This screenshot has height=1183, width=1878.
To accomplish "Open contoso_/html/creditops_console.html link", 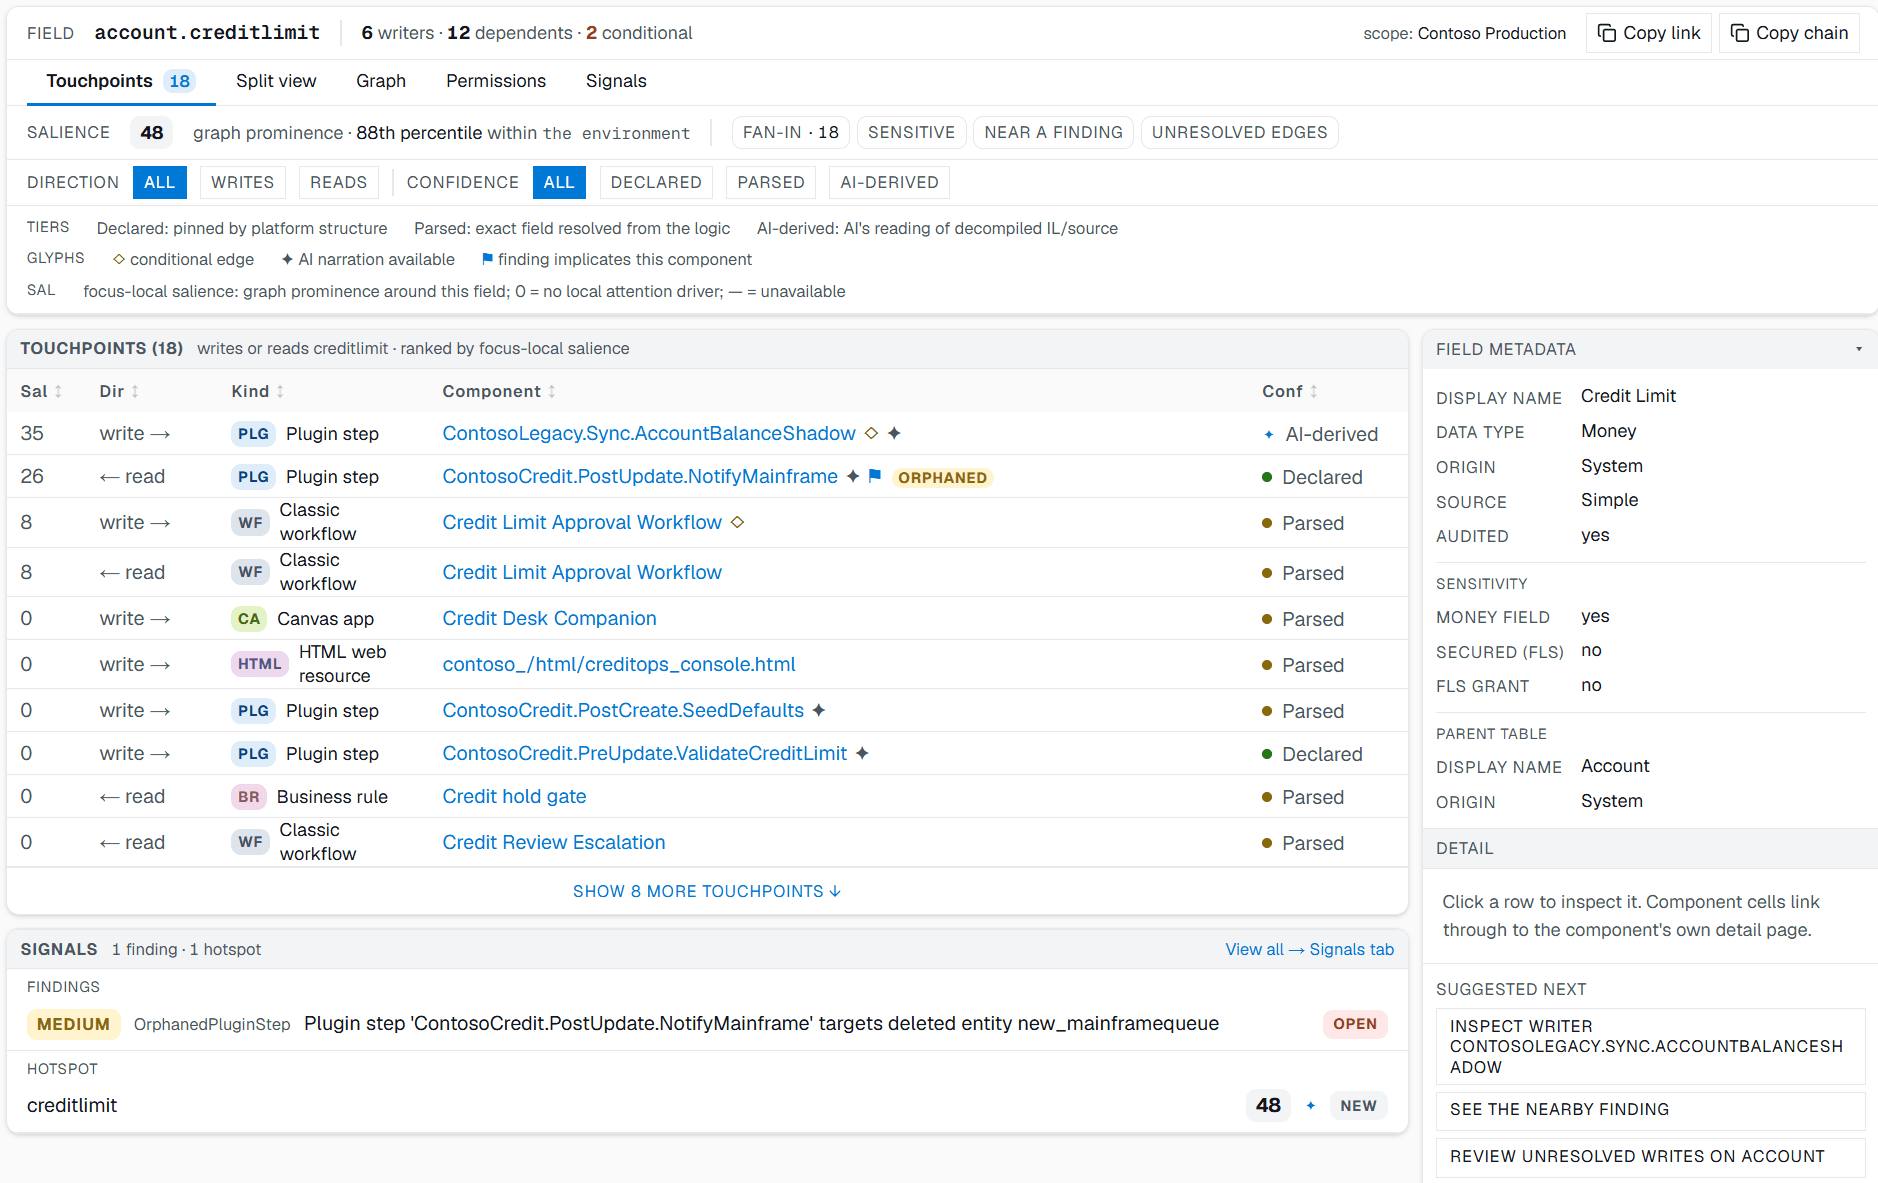I will [x=619, y=664].
